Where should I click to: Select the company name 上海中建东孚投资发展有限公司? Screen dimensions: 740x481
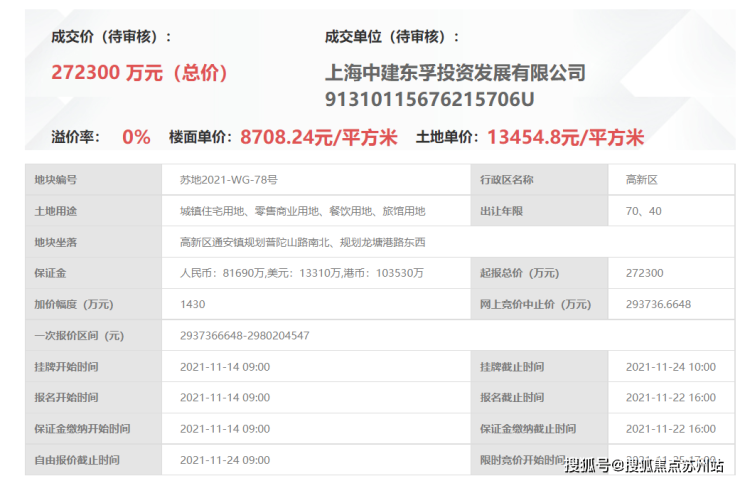click(455, 73)
